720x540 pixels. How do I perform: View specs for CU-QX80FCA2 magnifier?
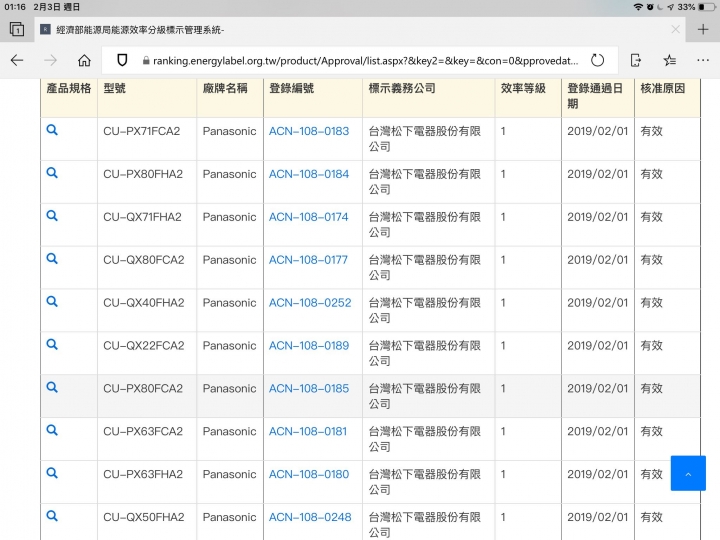point(52,259)
